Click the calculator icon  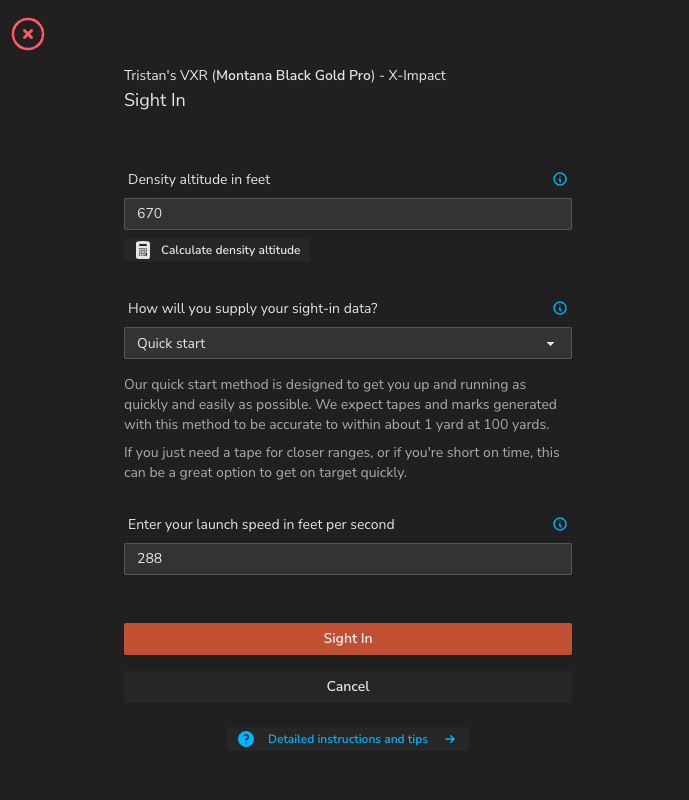pos(143,250)
